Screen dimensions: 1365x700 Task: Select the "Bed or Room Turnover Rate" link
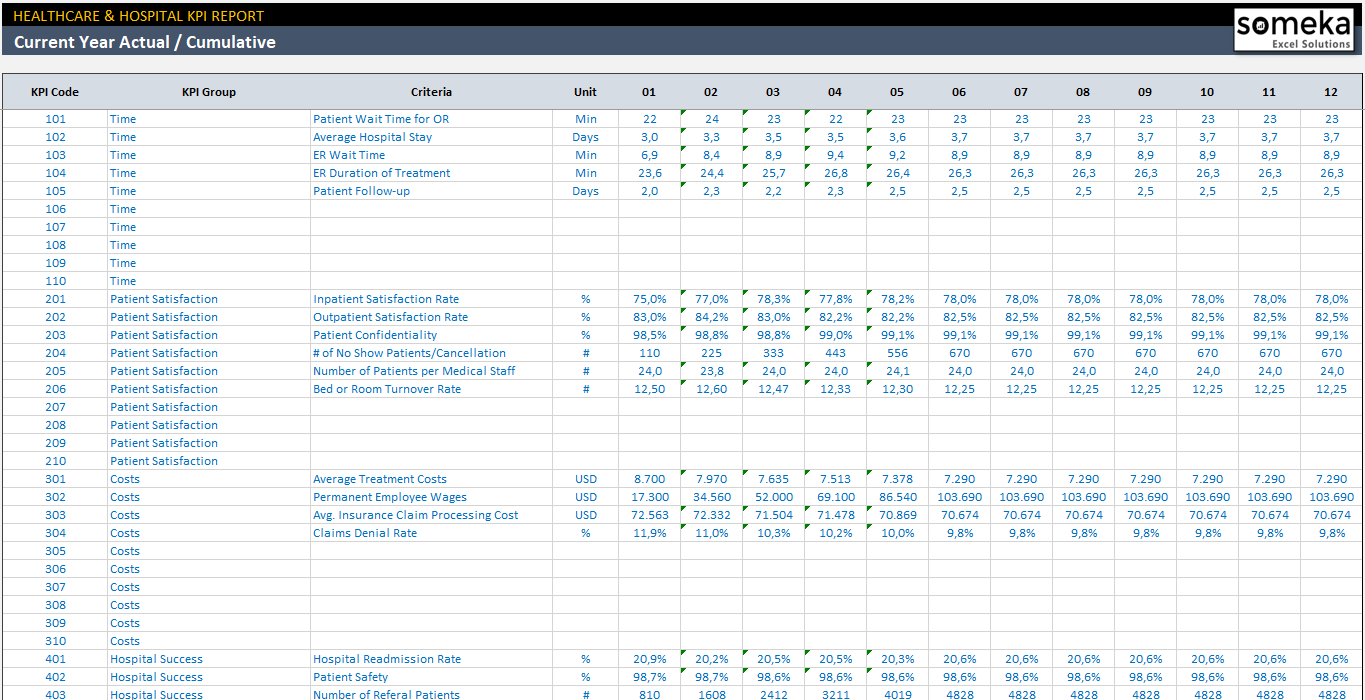[x=388, y=388]
